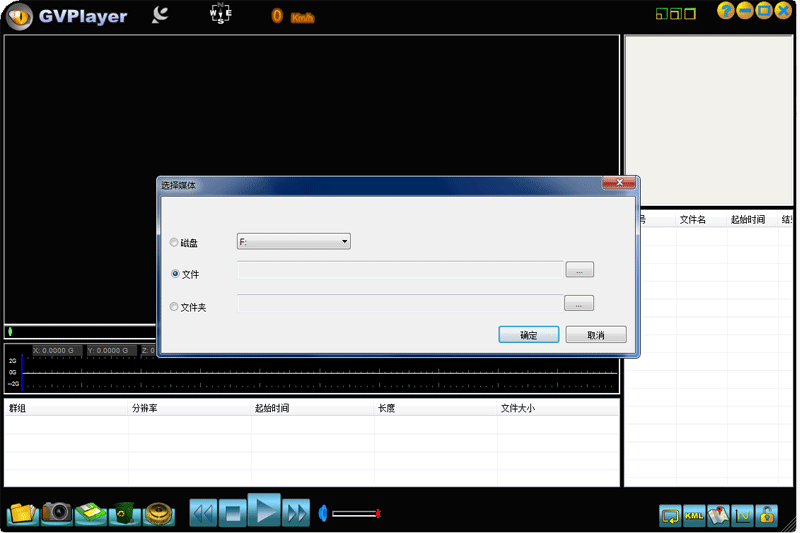Minimize the GVPlayer window
800x533 pixels.
(745, 11)
